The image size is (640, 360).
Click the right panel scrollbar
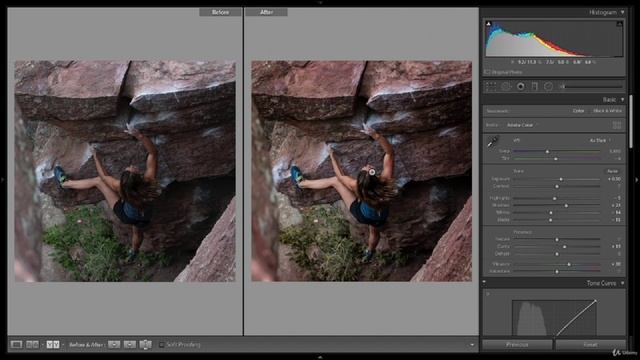[x=631, y=122]
